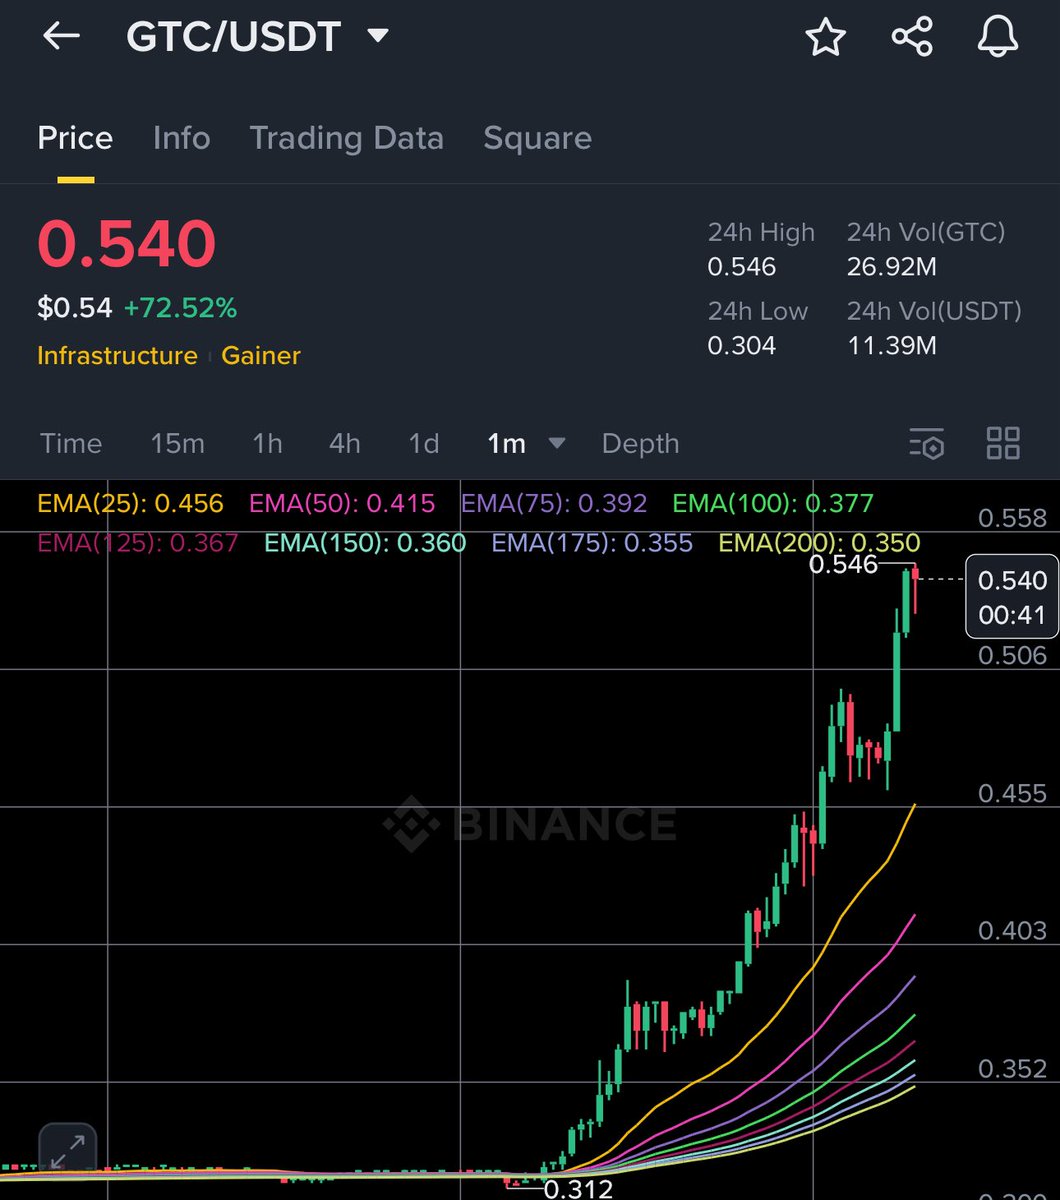Tap the EMA(150): 0.360 label
The height and width of the screenshot is (1200, 1060).
365,543
